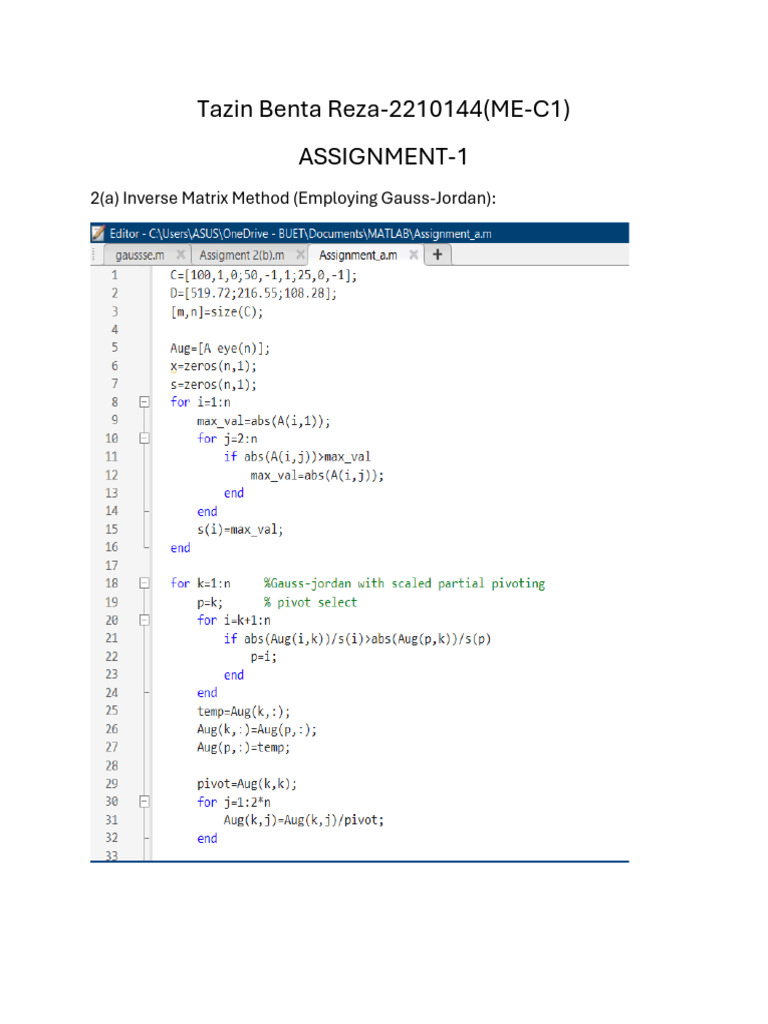Click line number 29 in the gutter
This screenshot has height=1024, width=768.
tap(112, 784)
